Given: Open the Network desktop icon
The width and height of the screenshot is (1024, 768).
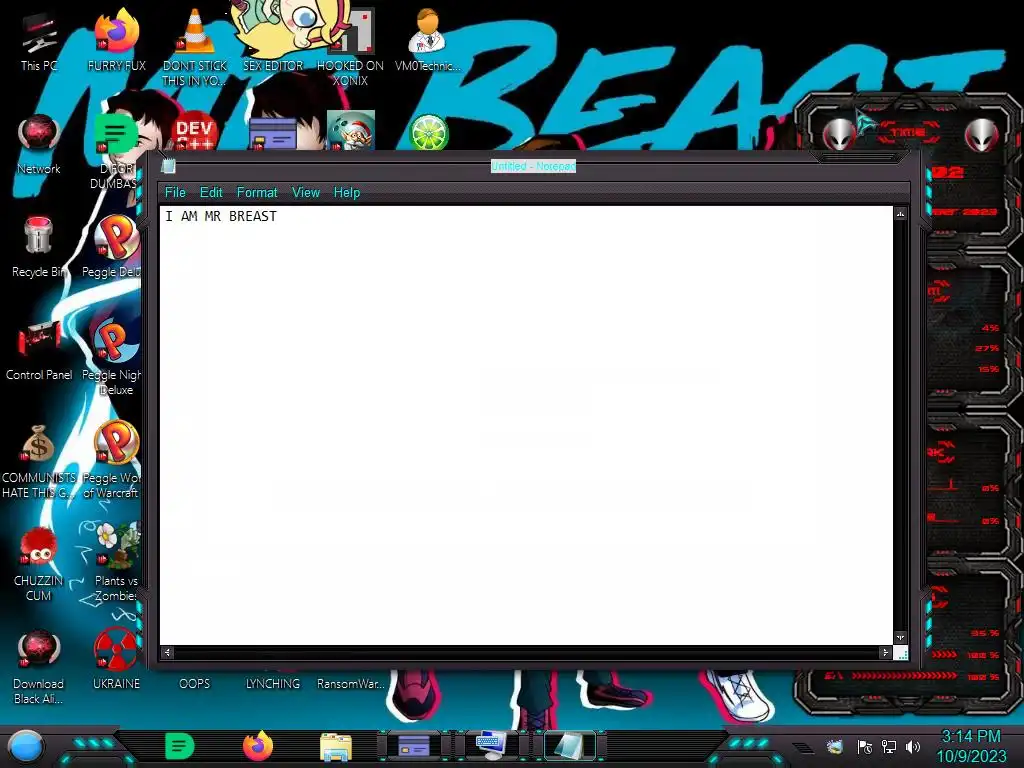Looking at the screenshot, I should (x=39, y=144).
